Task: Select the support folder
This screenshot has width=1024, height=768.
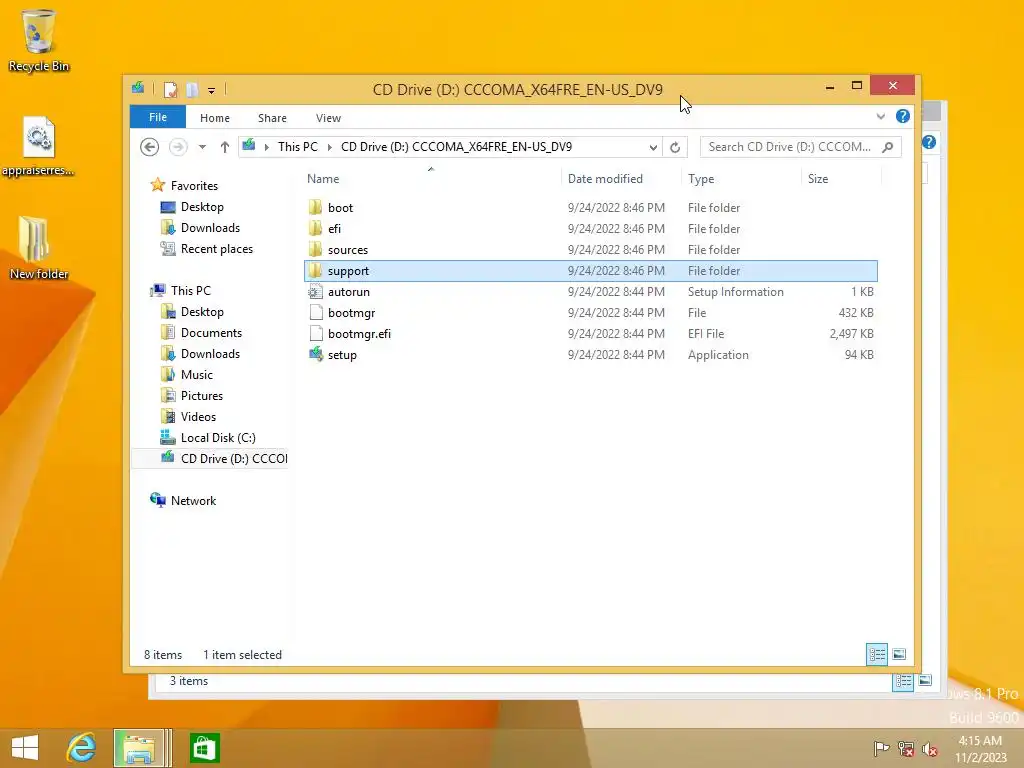Action: (590, 271)
